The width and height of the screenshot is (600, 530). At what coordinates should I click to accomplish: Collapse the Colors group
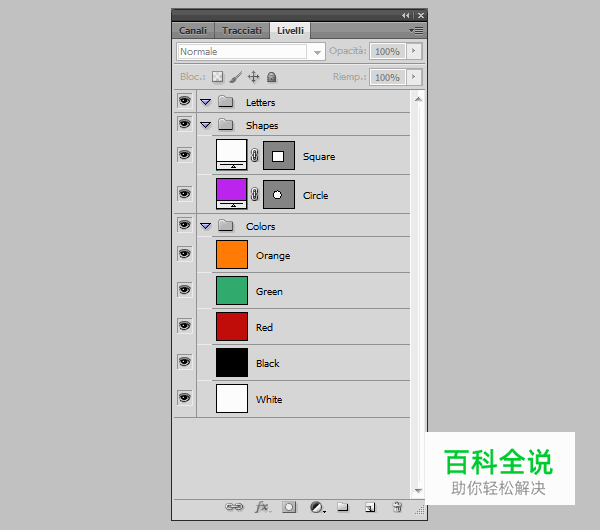205,226
